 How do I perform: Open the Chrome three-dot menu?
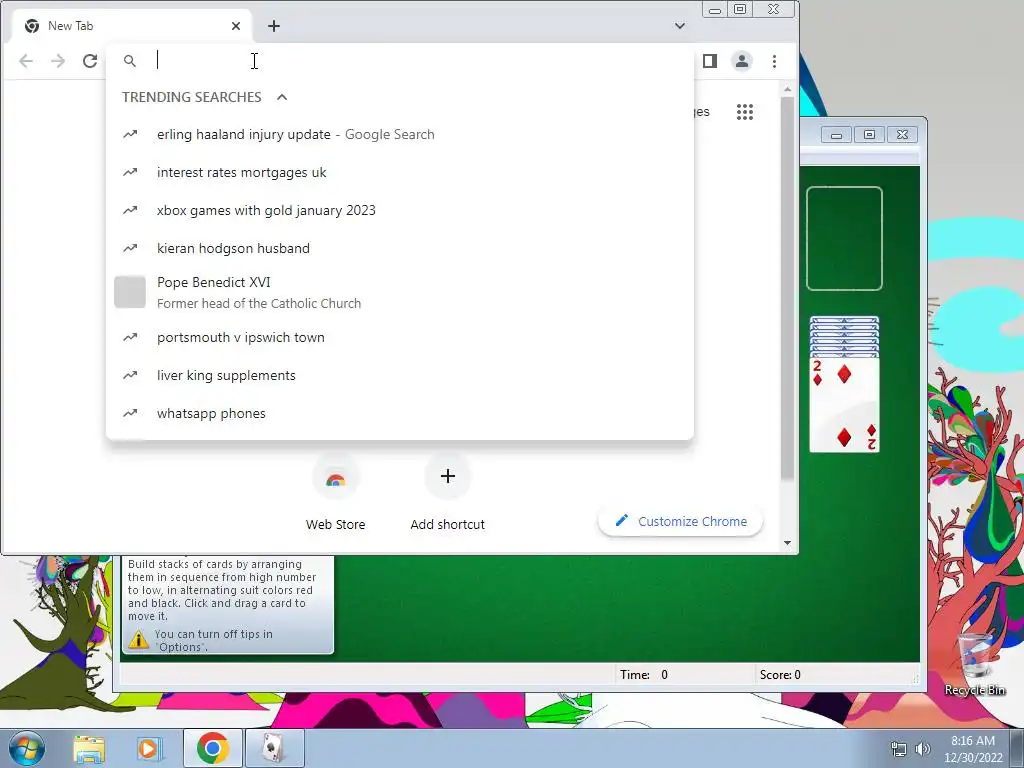coord(775,61)
